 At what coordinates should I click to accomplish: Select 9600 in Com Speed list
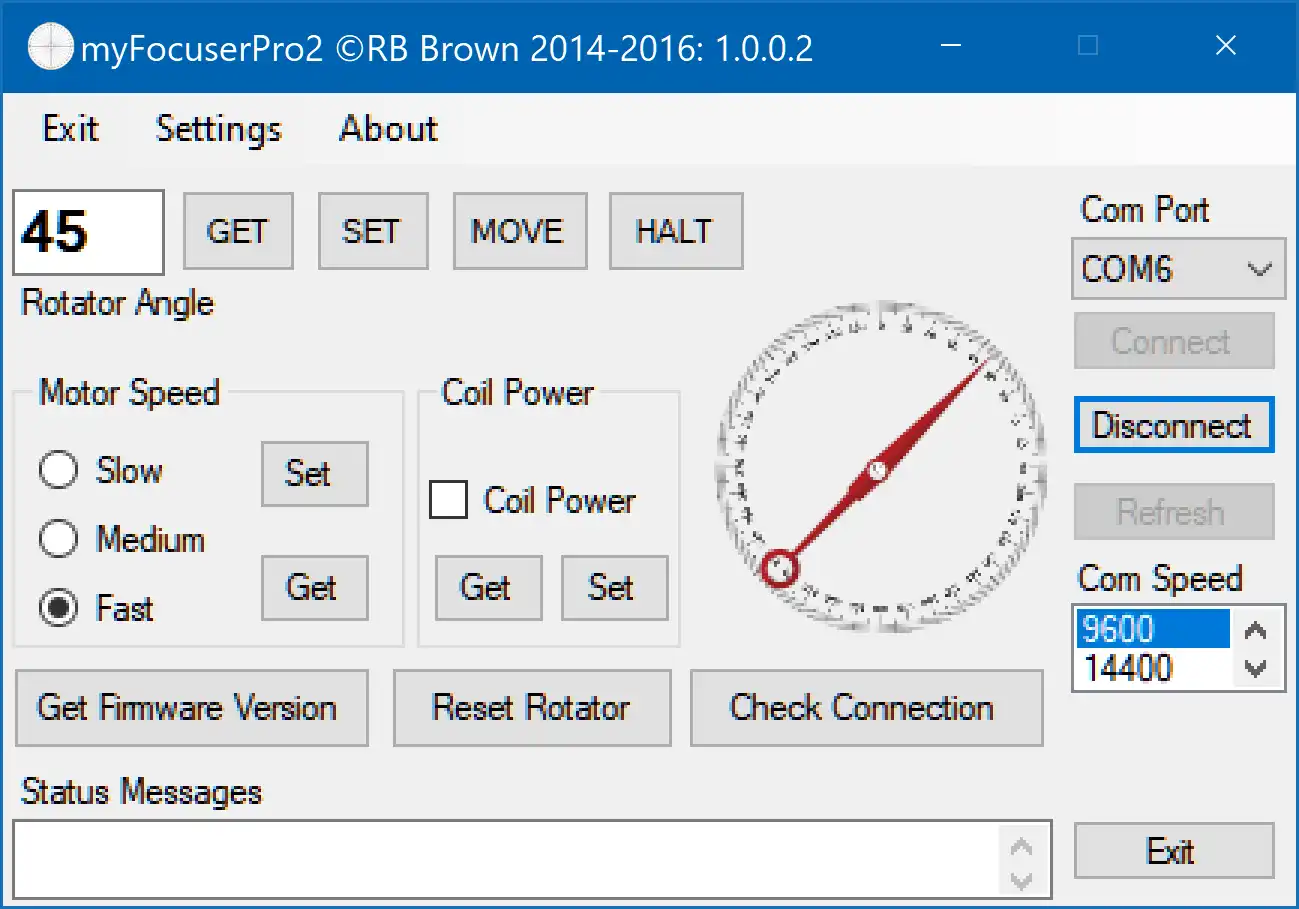[1153, 629]
